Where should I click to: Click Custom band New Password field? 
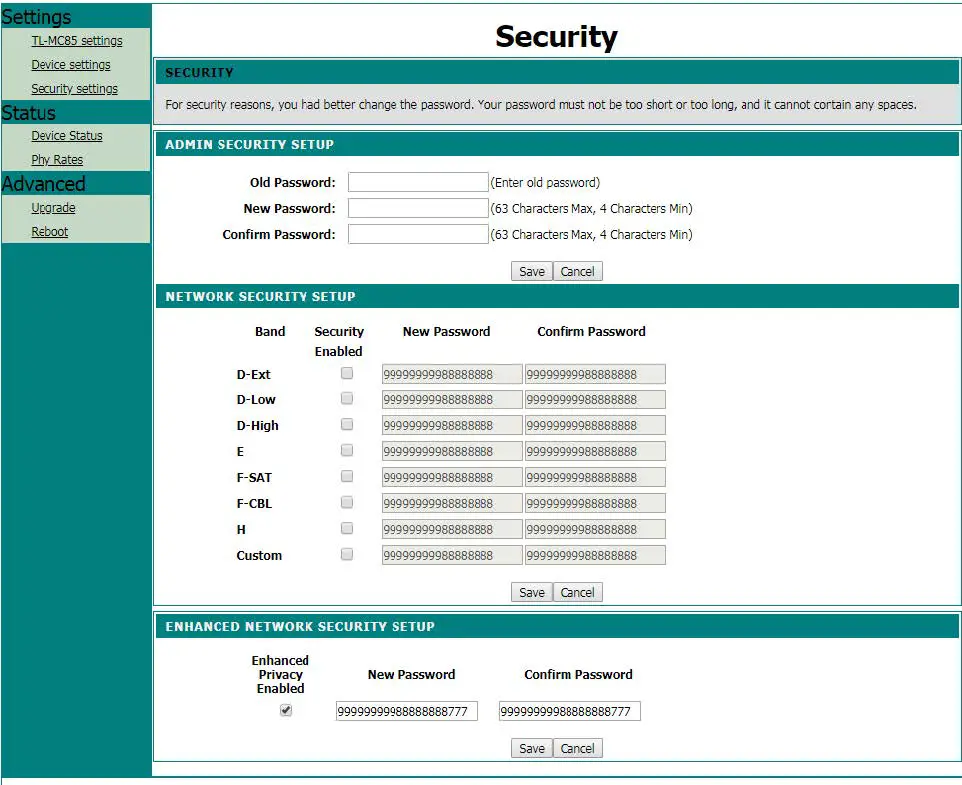click(452, 555)
